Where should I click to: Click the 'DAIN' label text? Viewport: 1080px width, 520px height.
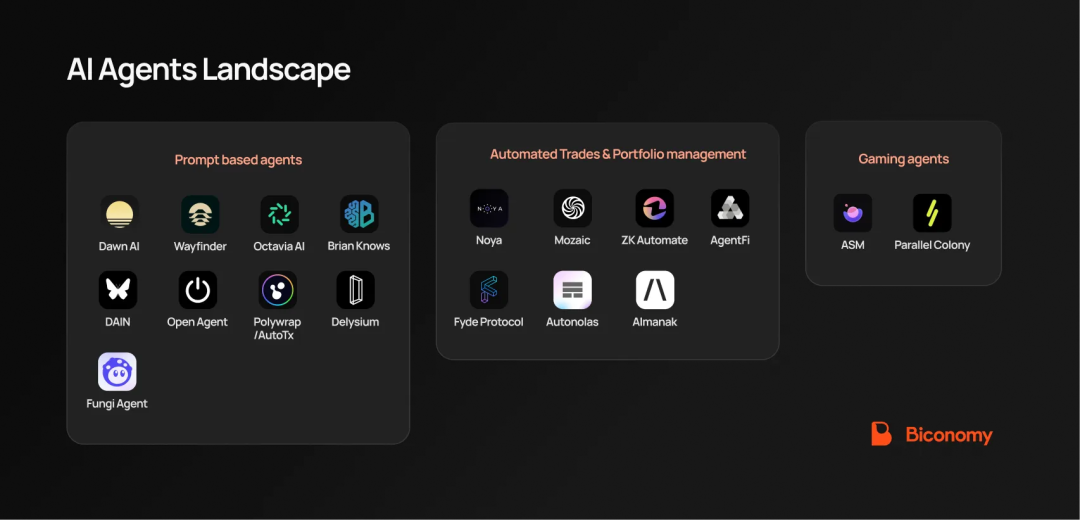[x=118, y=322]
